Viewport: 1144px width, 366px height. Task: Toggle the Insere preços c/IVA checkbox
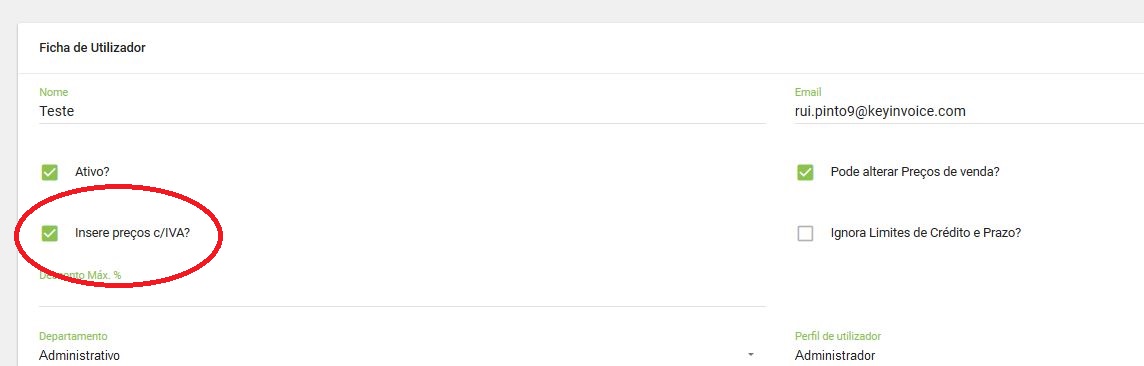pos(50,233)
